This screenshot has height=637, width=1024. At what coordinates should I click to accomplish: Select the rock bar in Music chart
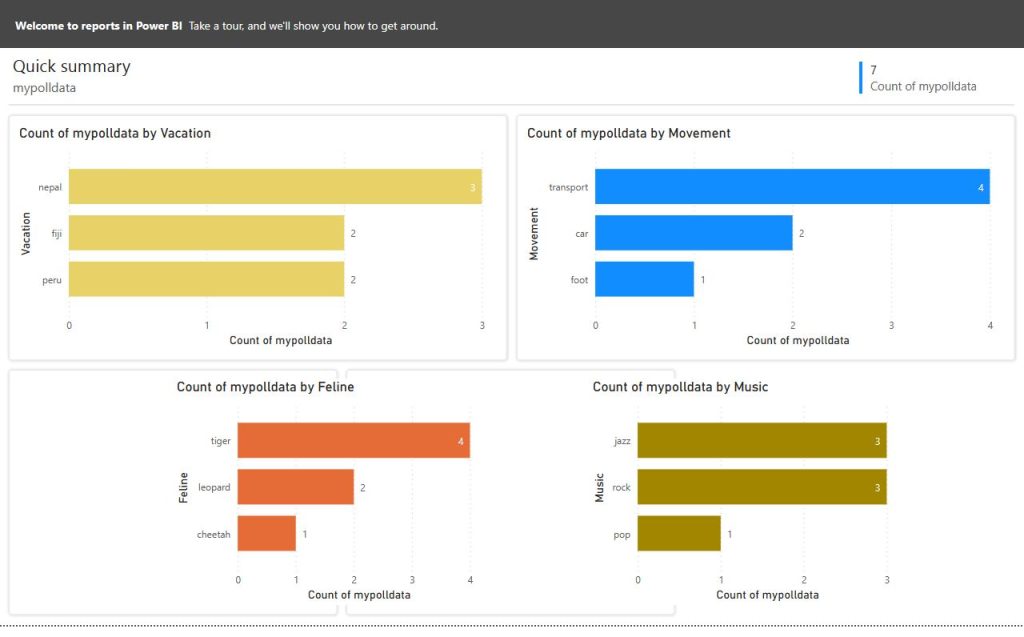pyautogui.click(x=762, y=487)
